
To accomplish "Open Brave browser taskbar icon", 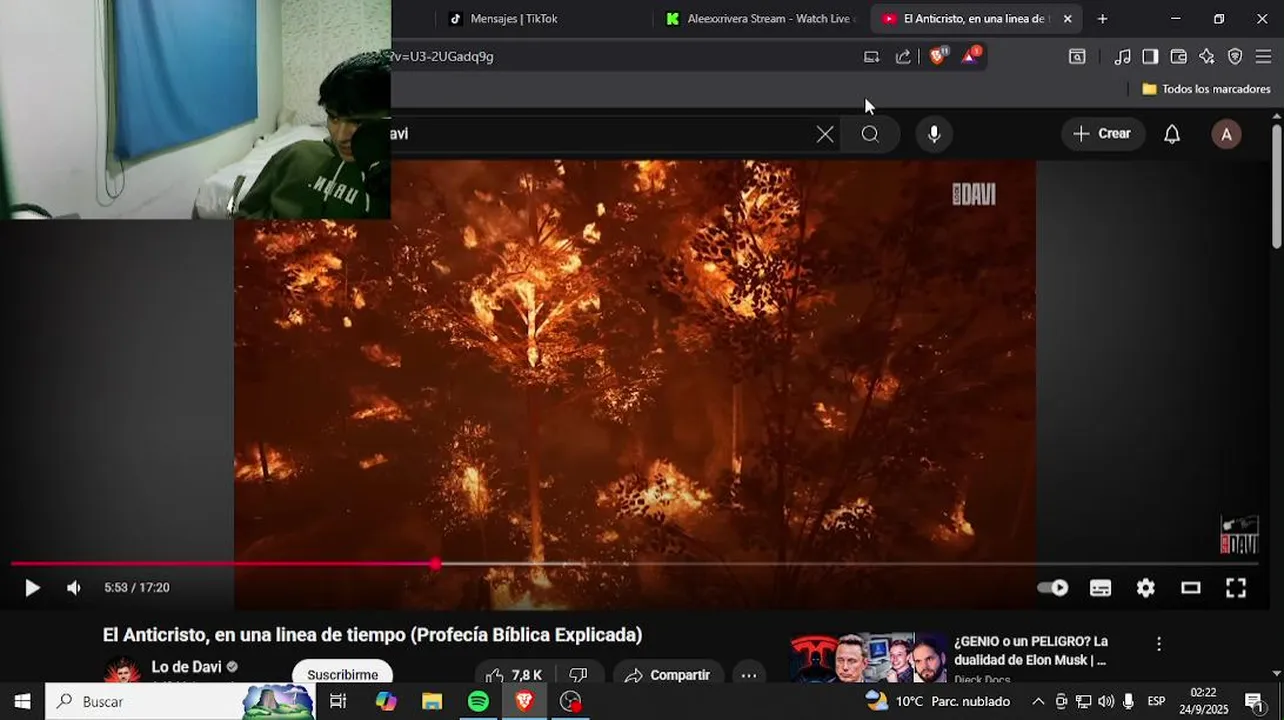I will (x=524, y=701).
